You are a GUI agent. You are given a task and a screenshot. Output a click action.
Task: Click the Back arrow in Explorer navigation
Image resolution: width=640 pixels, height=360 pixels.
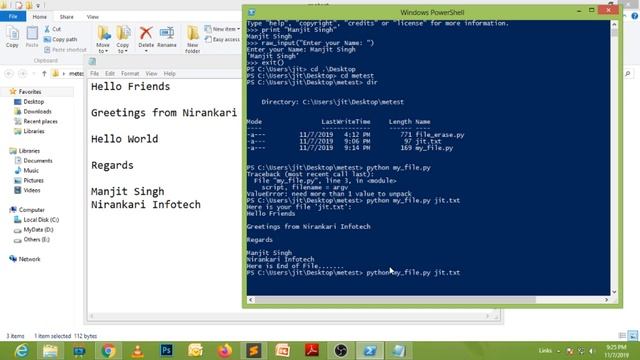9,73
